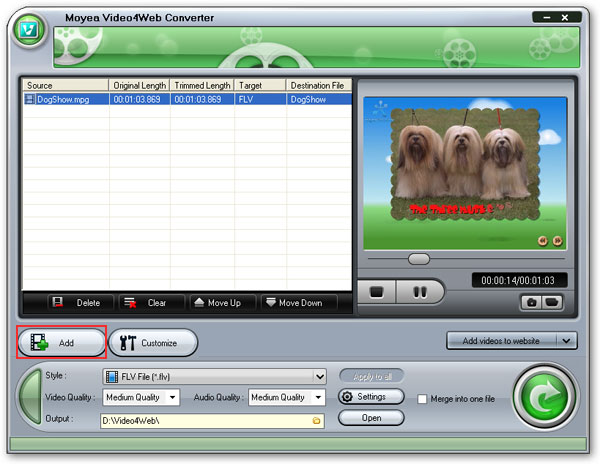Viewport: 600px width, 464px height.
Task: Click the Original Length column header
Action: 140,85
